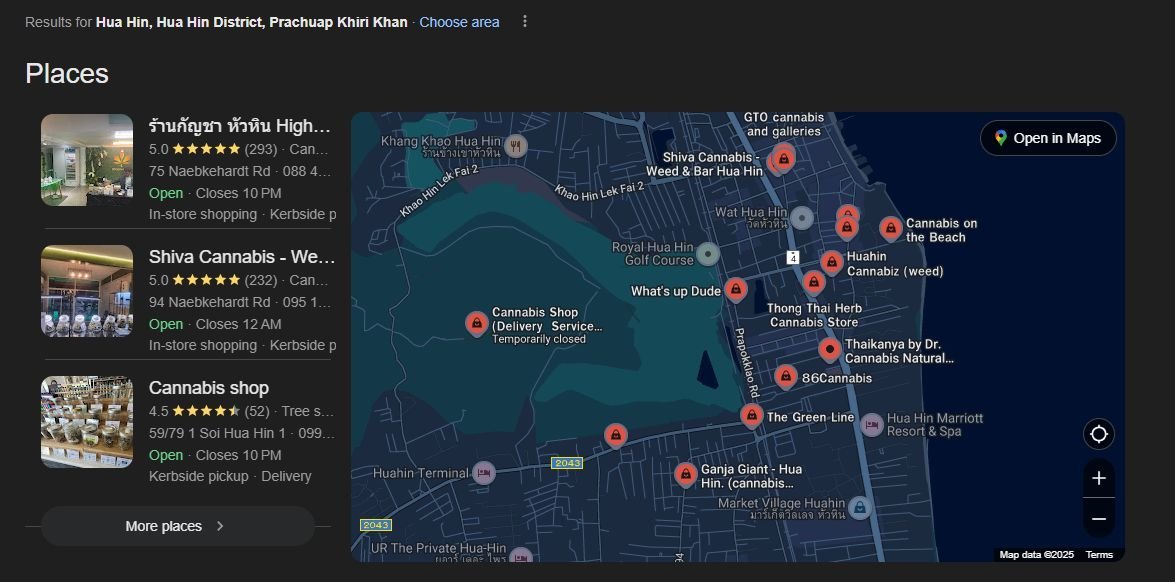Click the Choose area link
1175x582 pixels.
[459, 22]
